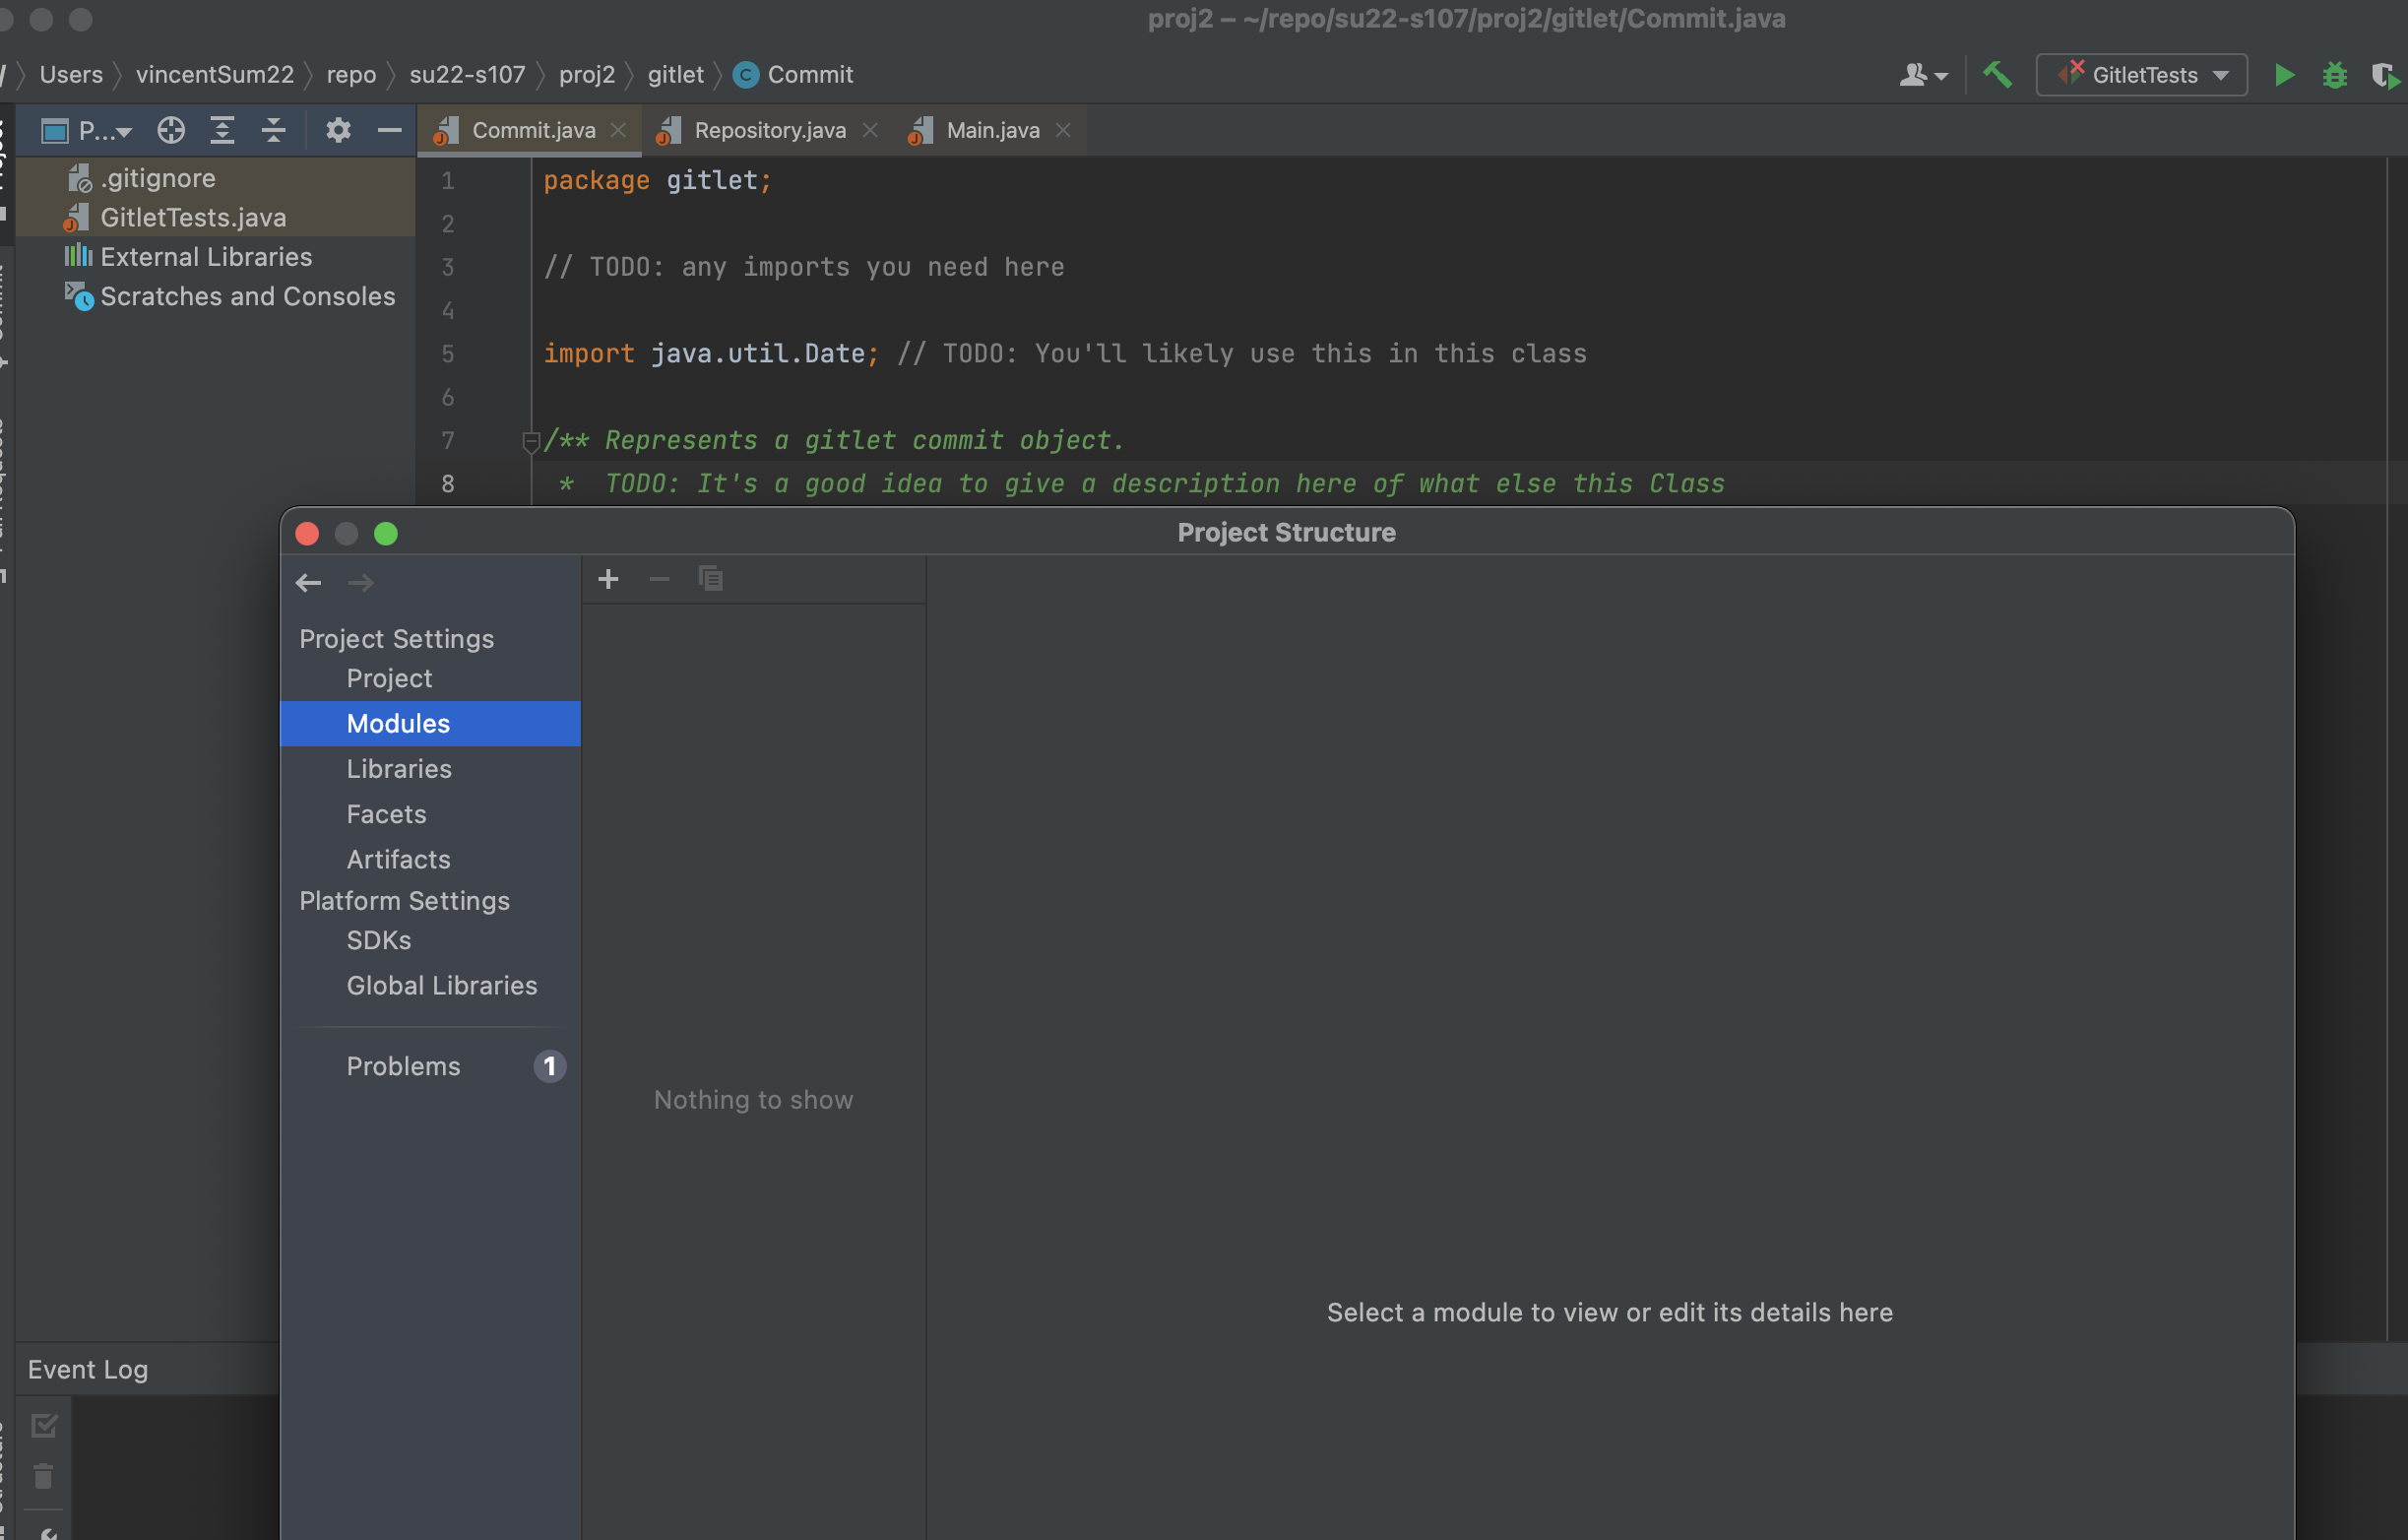Open project panel options gear icon

[x=338, y=130]
